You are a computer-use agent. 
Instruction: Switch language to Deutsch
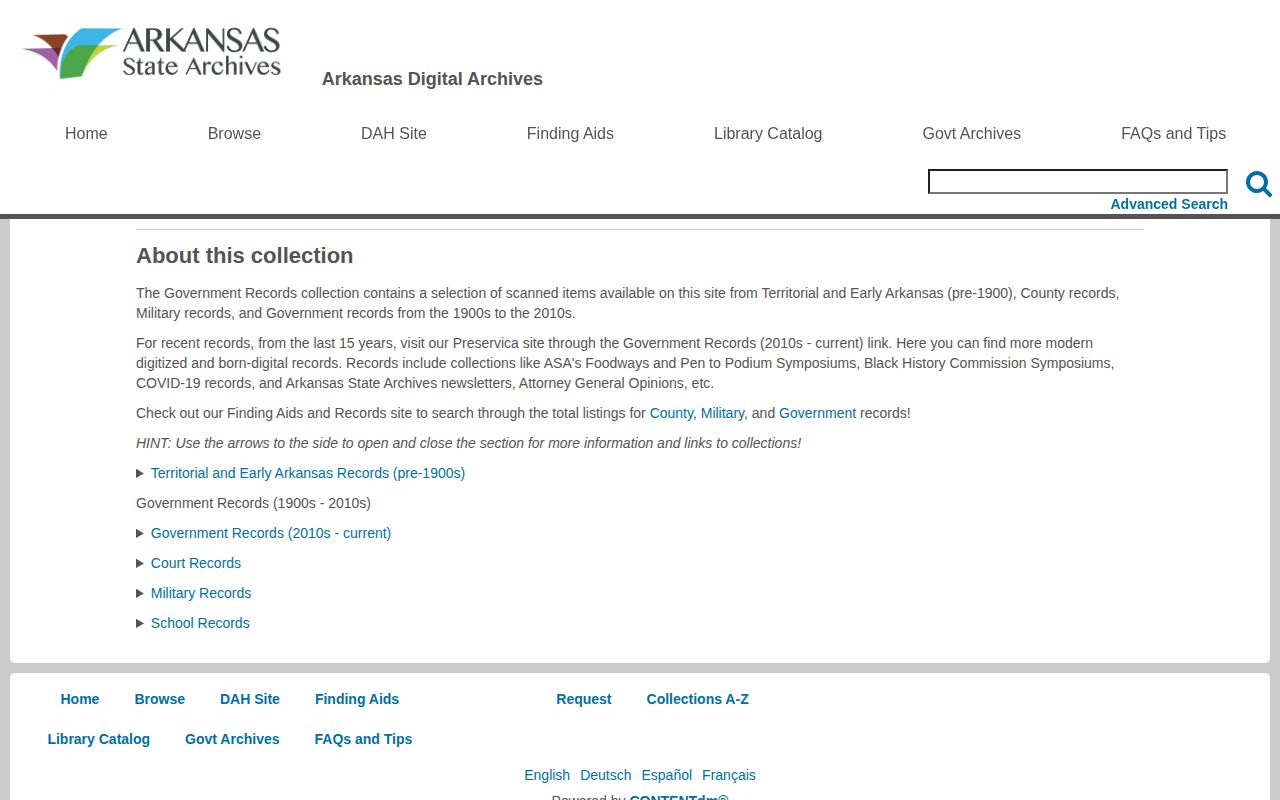point(606,775)
